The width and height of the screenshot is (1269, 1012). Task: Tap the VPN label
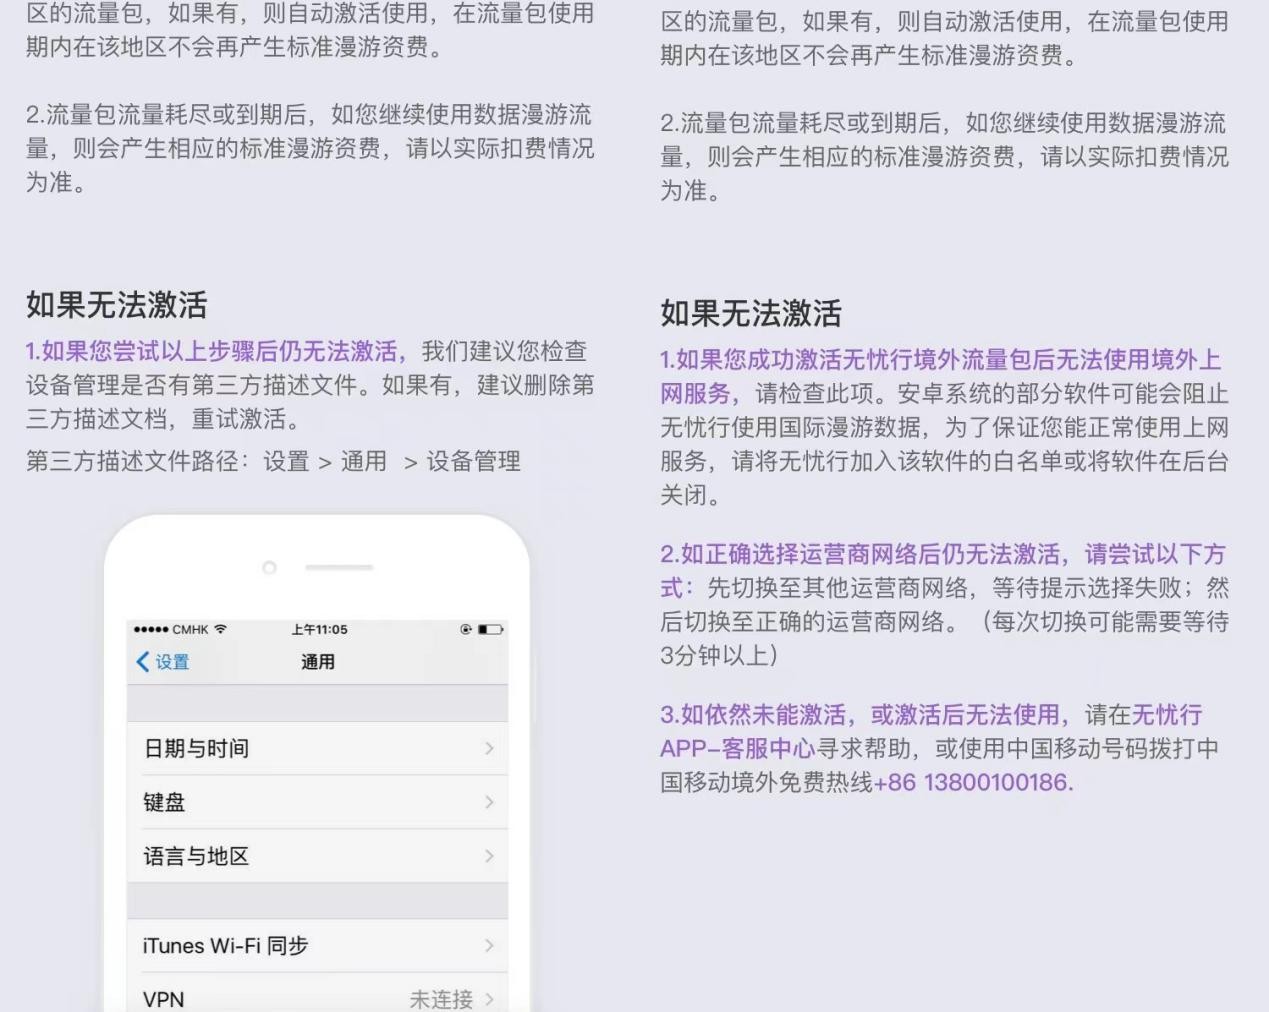163,999
